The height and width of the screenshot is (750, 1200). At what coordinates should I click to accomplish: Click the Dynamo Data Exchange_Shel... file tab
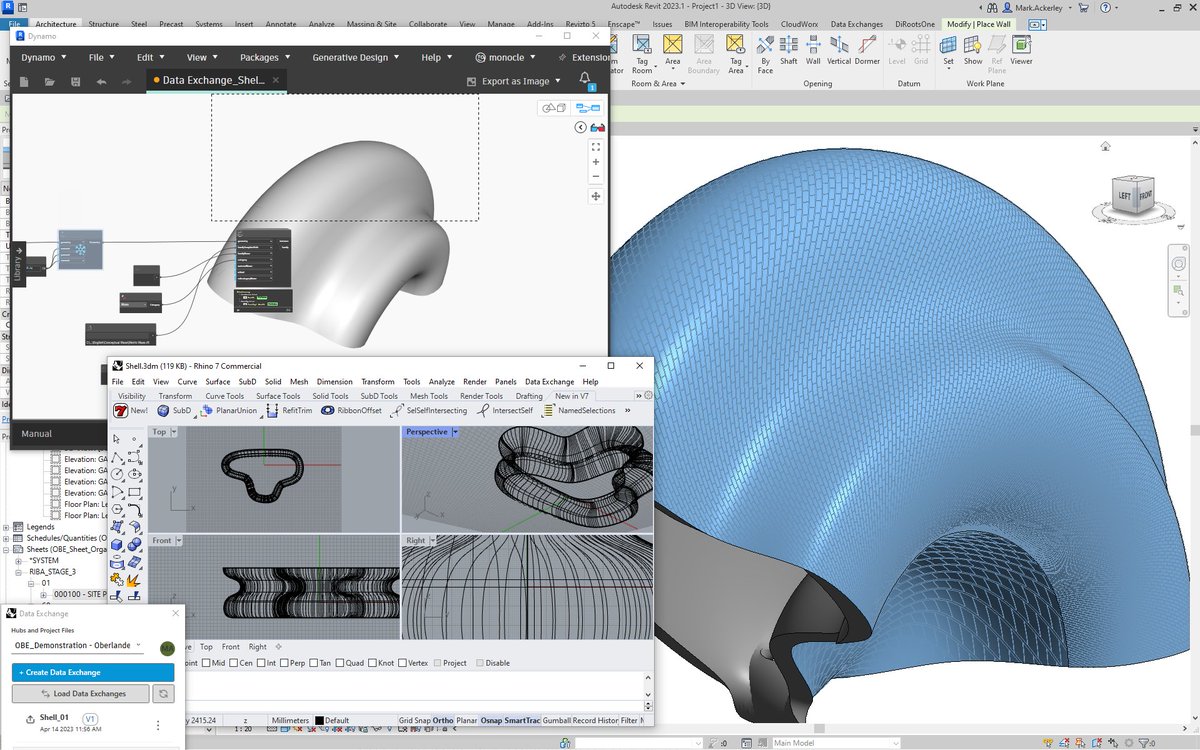(x=215, y=79)
